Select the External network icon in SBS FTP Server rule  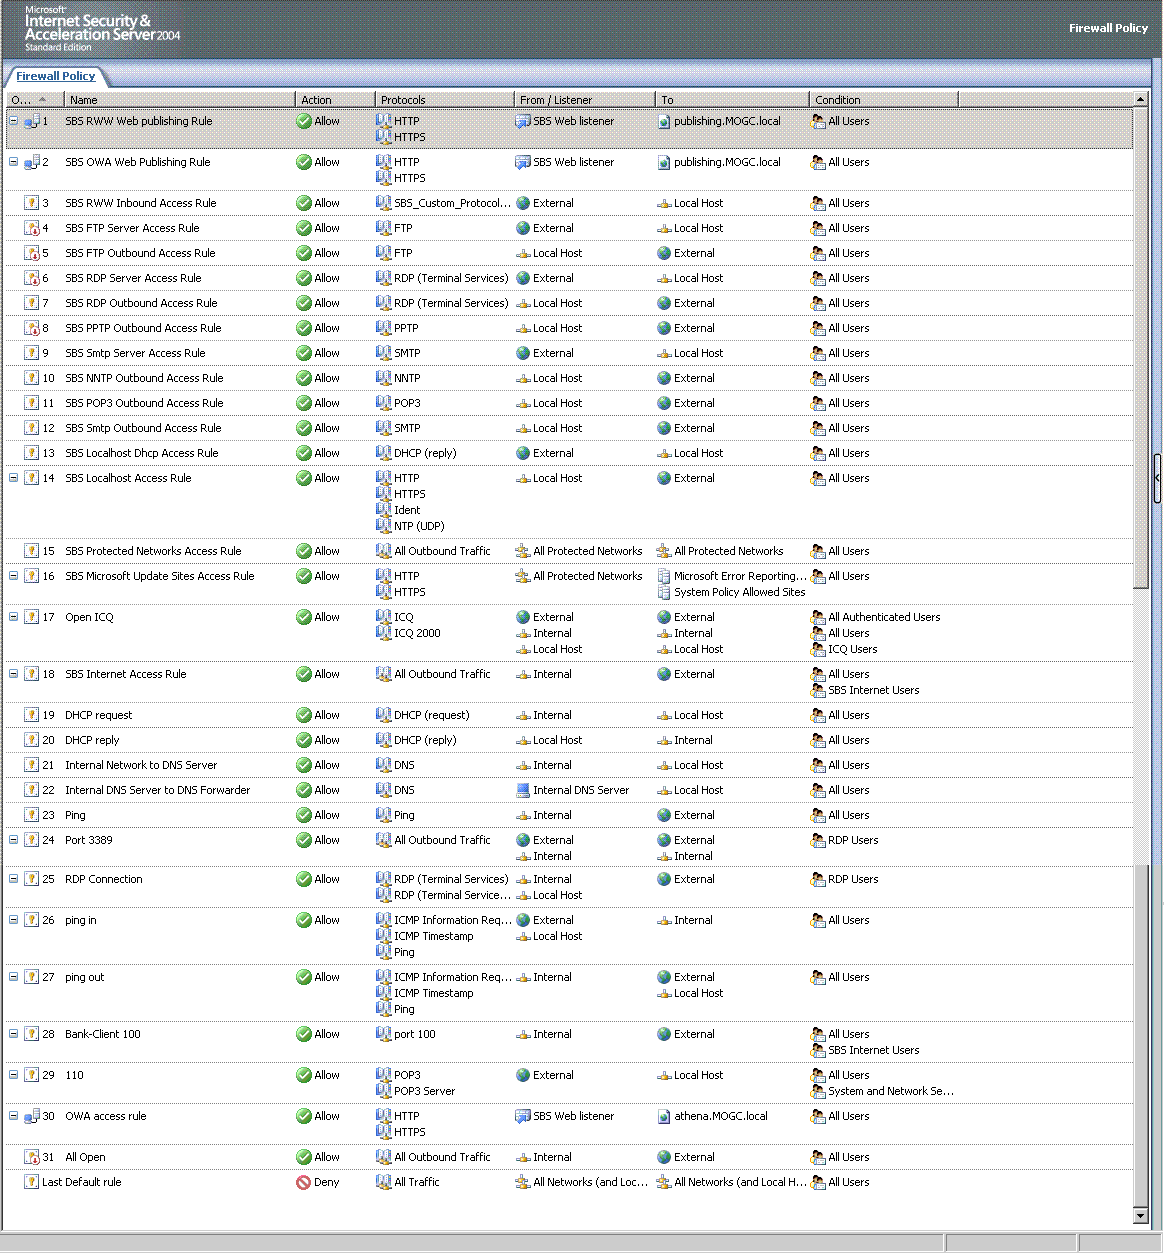(x=521, y=228)
